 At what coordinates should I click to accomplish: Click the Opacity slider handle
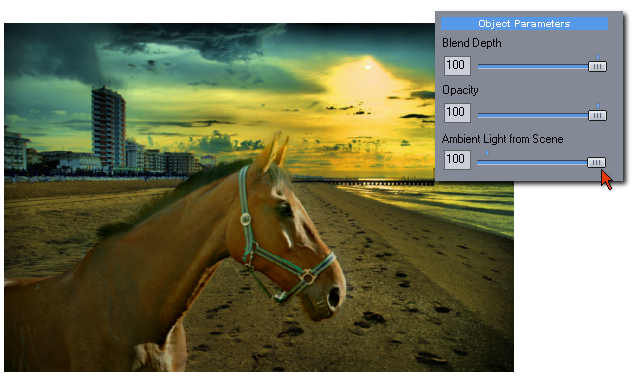pos(597,116)
